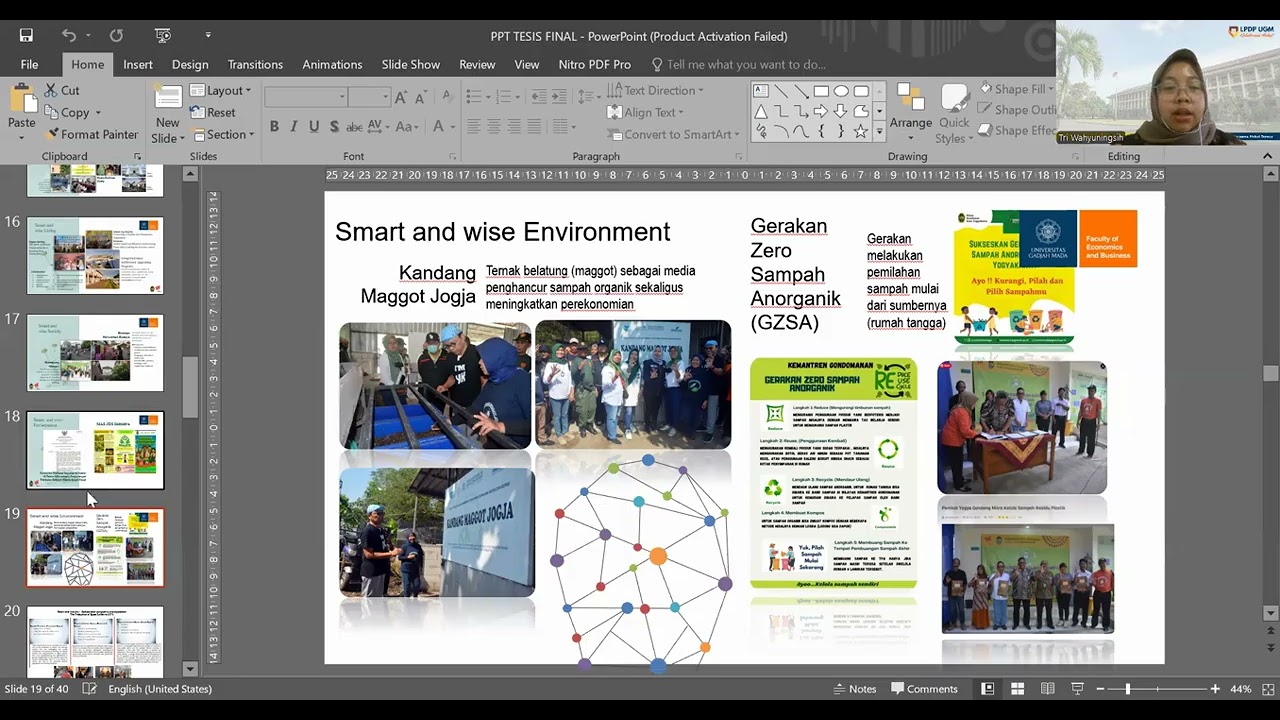Activate Format Painter
This screenshot has height=720, width=1280.
(92, 134)
